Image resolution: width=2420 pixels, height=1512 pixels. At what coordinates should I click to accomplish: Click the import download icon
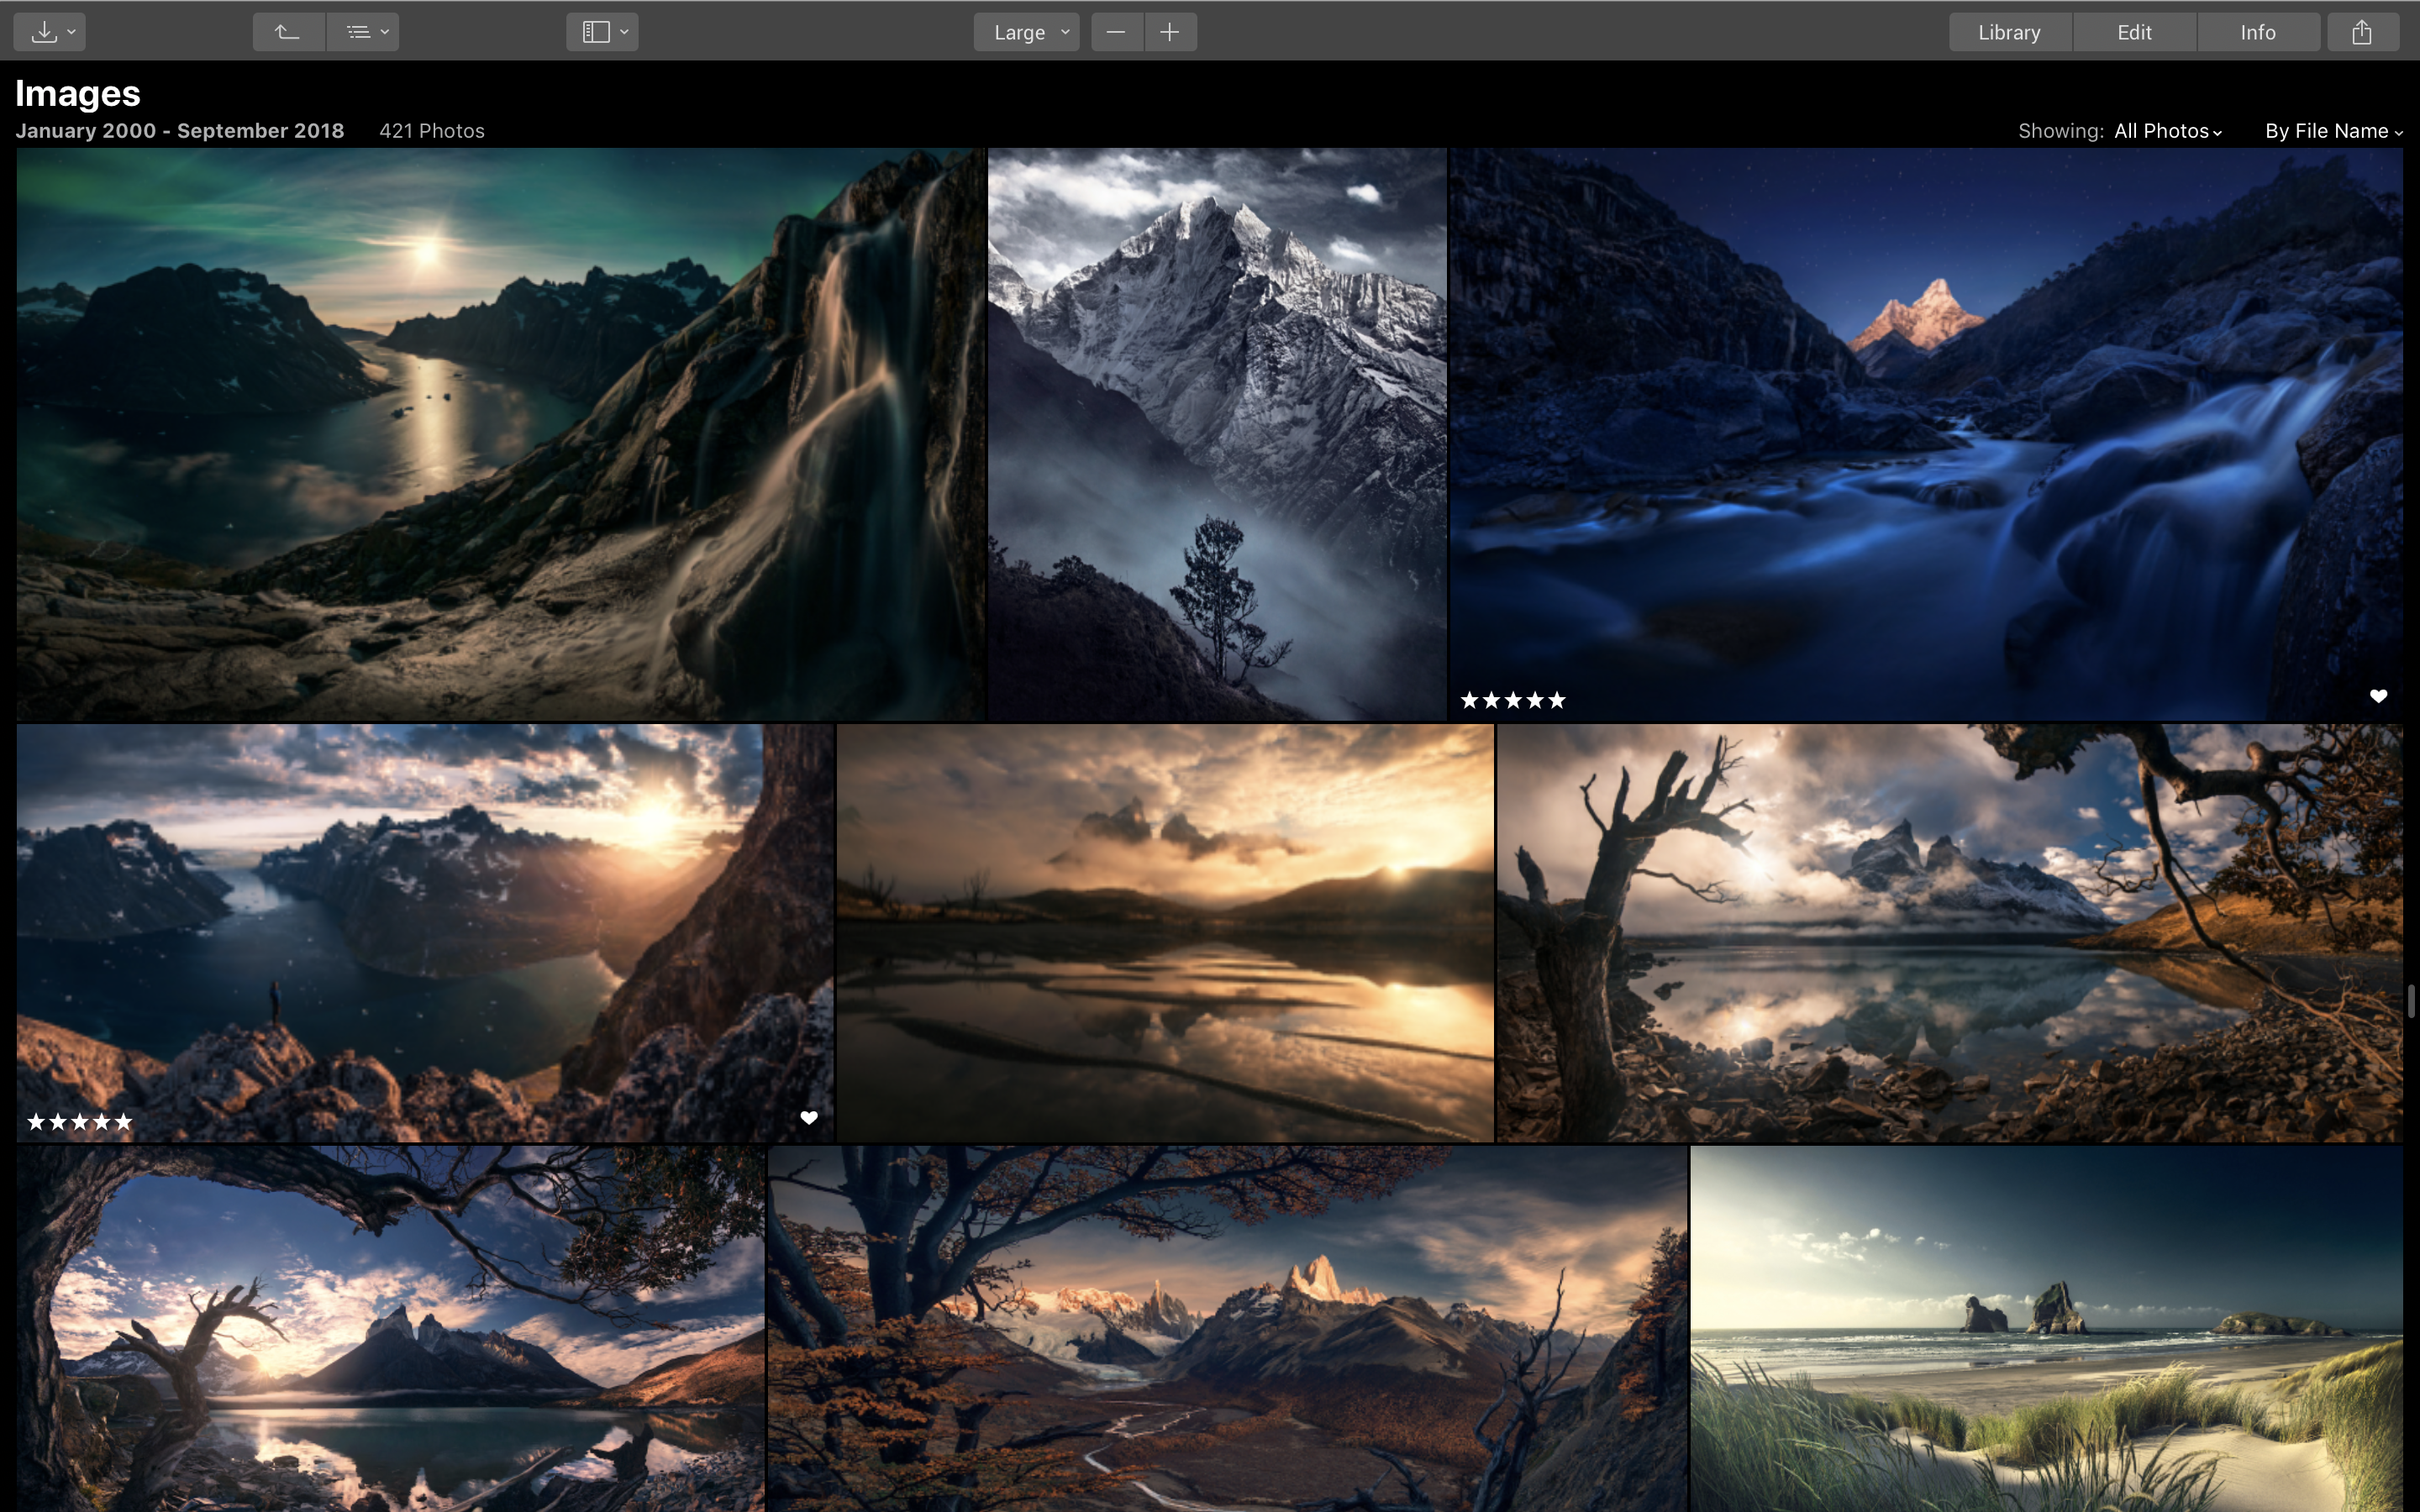point(45,32)
